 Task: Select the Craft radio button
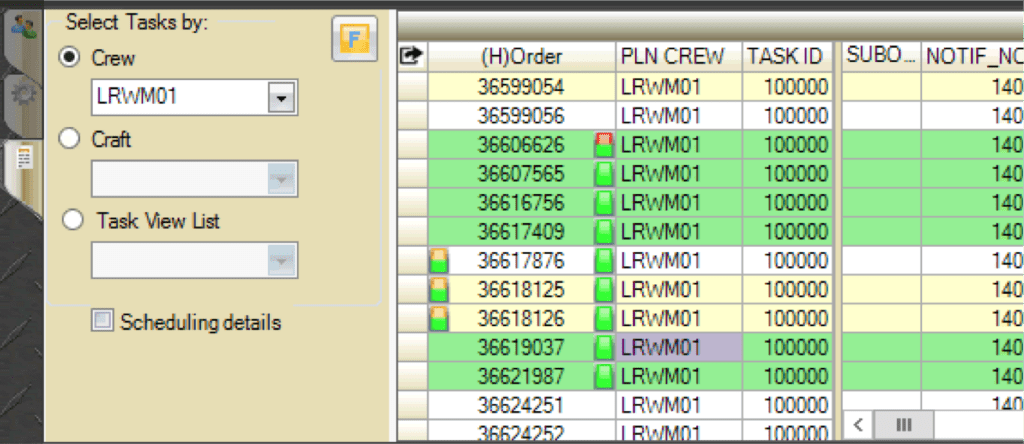70,140
